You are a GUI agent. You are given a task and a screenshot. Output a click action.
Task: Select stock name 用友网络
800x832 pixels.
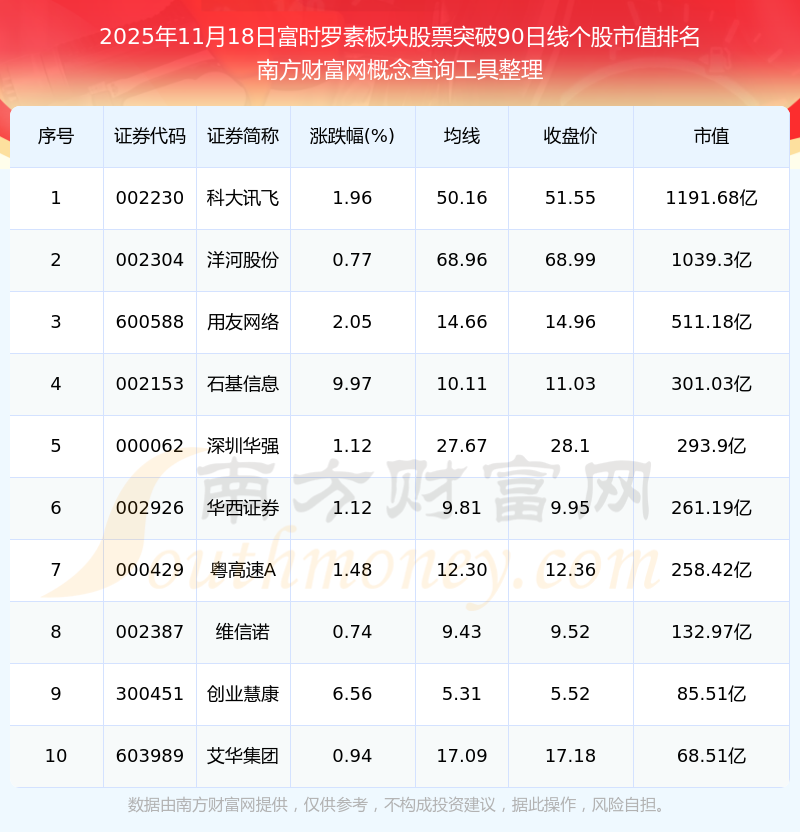[243, 322]
